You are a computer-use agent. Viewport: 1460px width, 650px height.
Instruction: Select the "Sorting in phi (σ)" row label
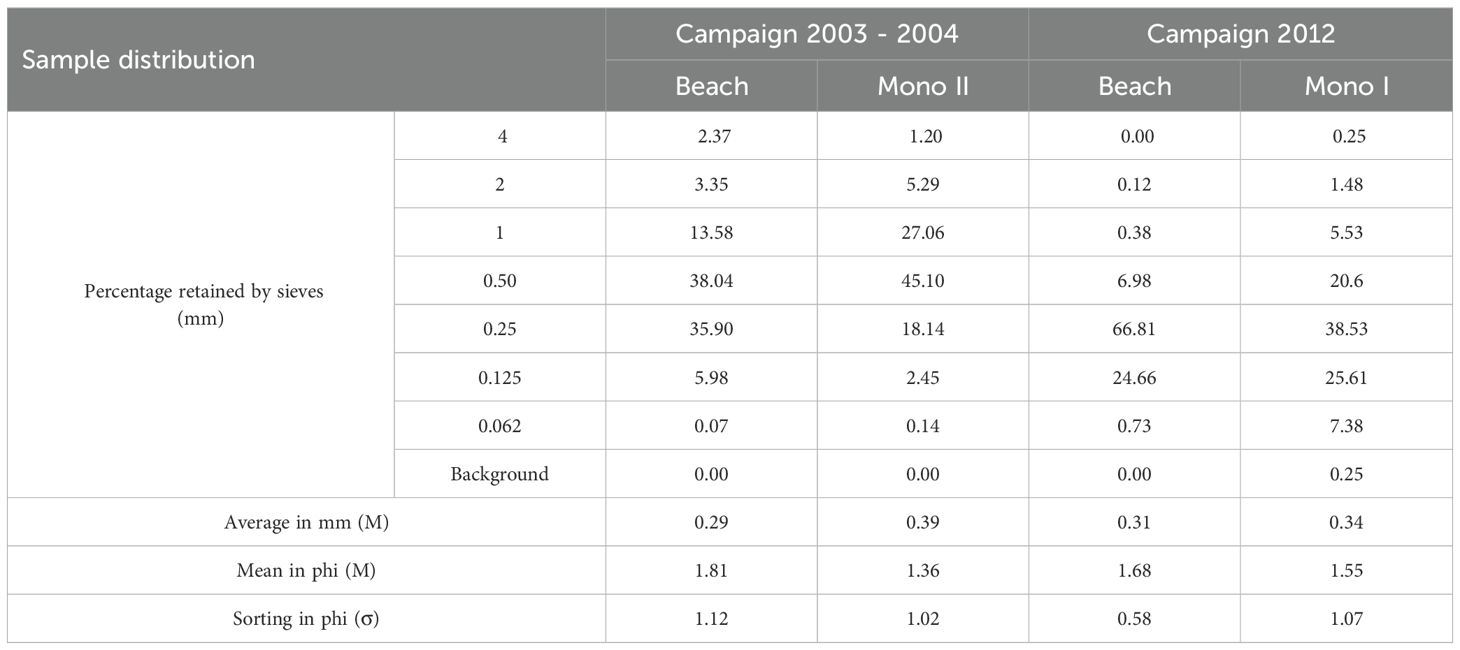(305, 619)
